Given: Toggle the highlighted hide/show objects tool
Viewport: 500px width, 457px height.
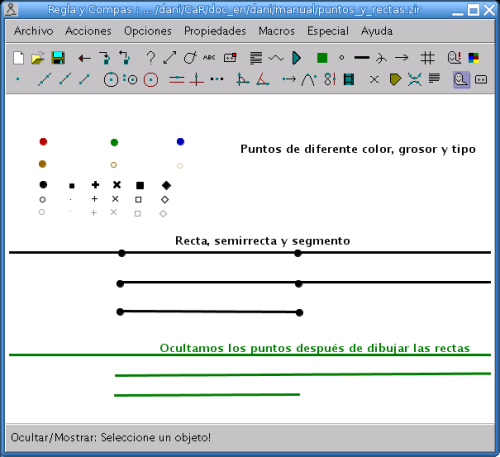Looking at the screenshot, I should (x=461, y=80).
